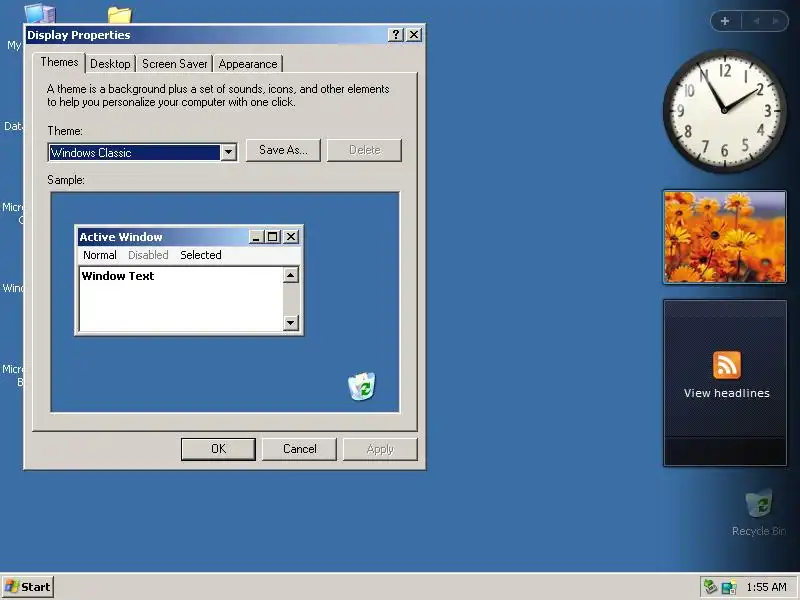This screenshot has height=600, width=800.
Task: Select the Appearance tab
Action: [x=248, y=64]
